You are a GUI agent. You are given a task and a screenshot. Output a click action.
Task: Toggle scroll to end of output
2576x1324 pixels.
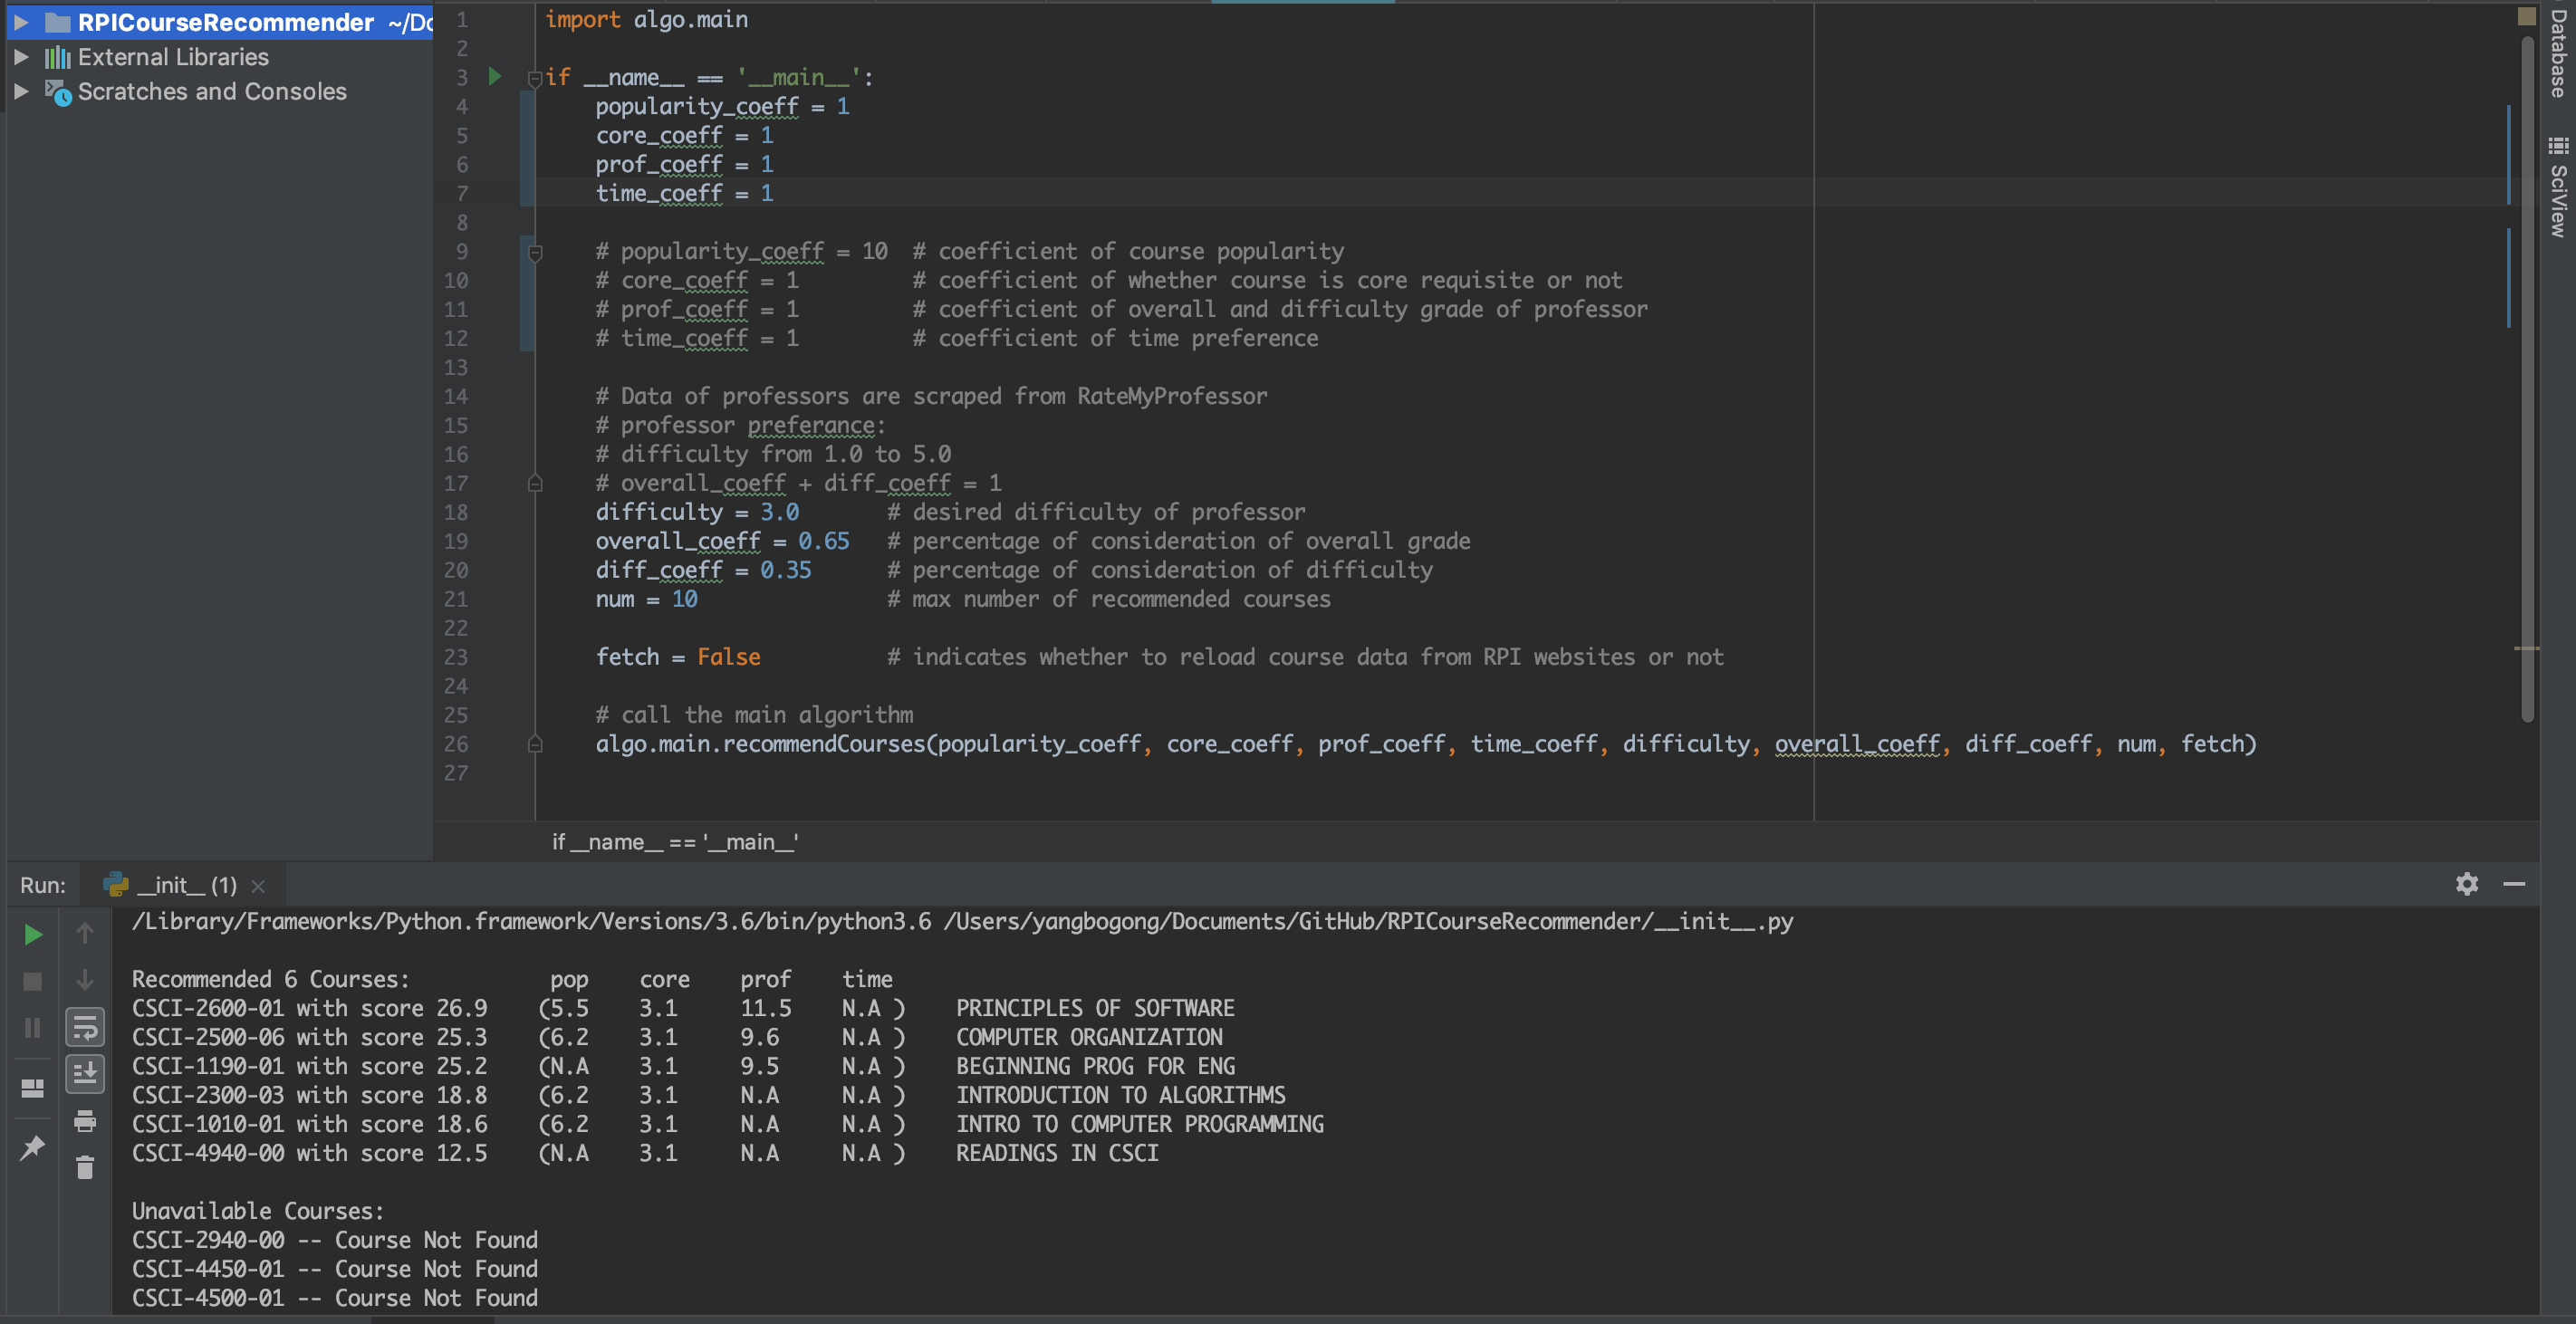click(x=85, y=1074)
